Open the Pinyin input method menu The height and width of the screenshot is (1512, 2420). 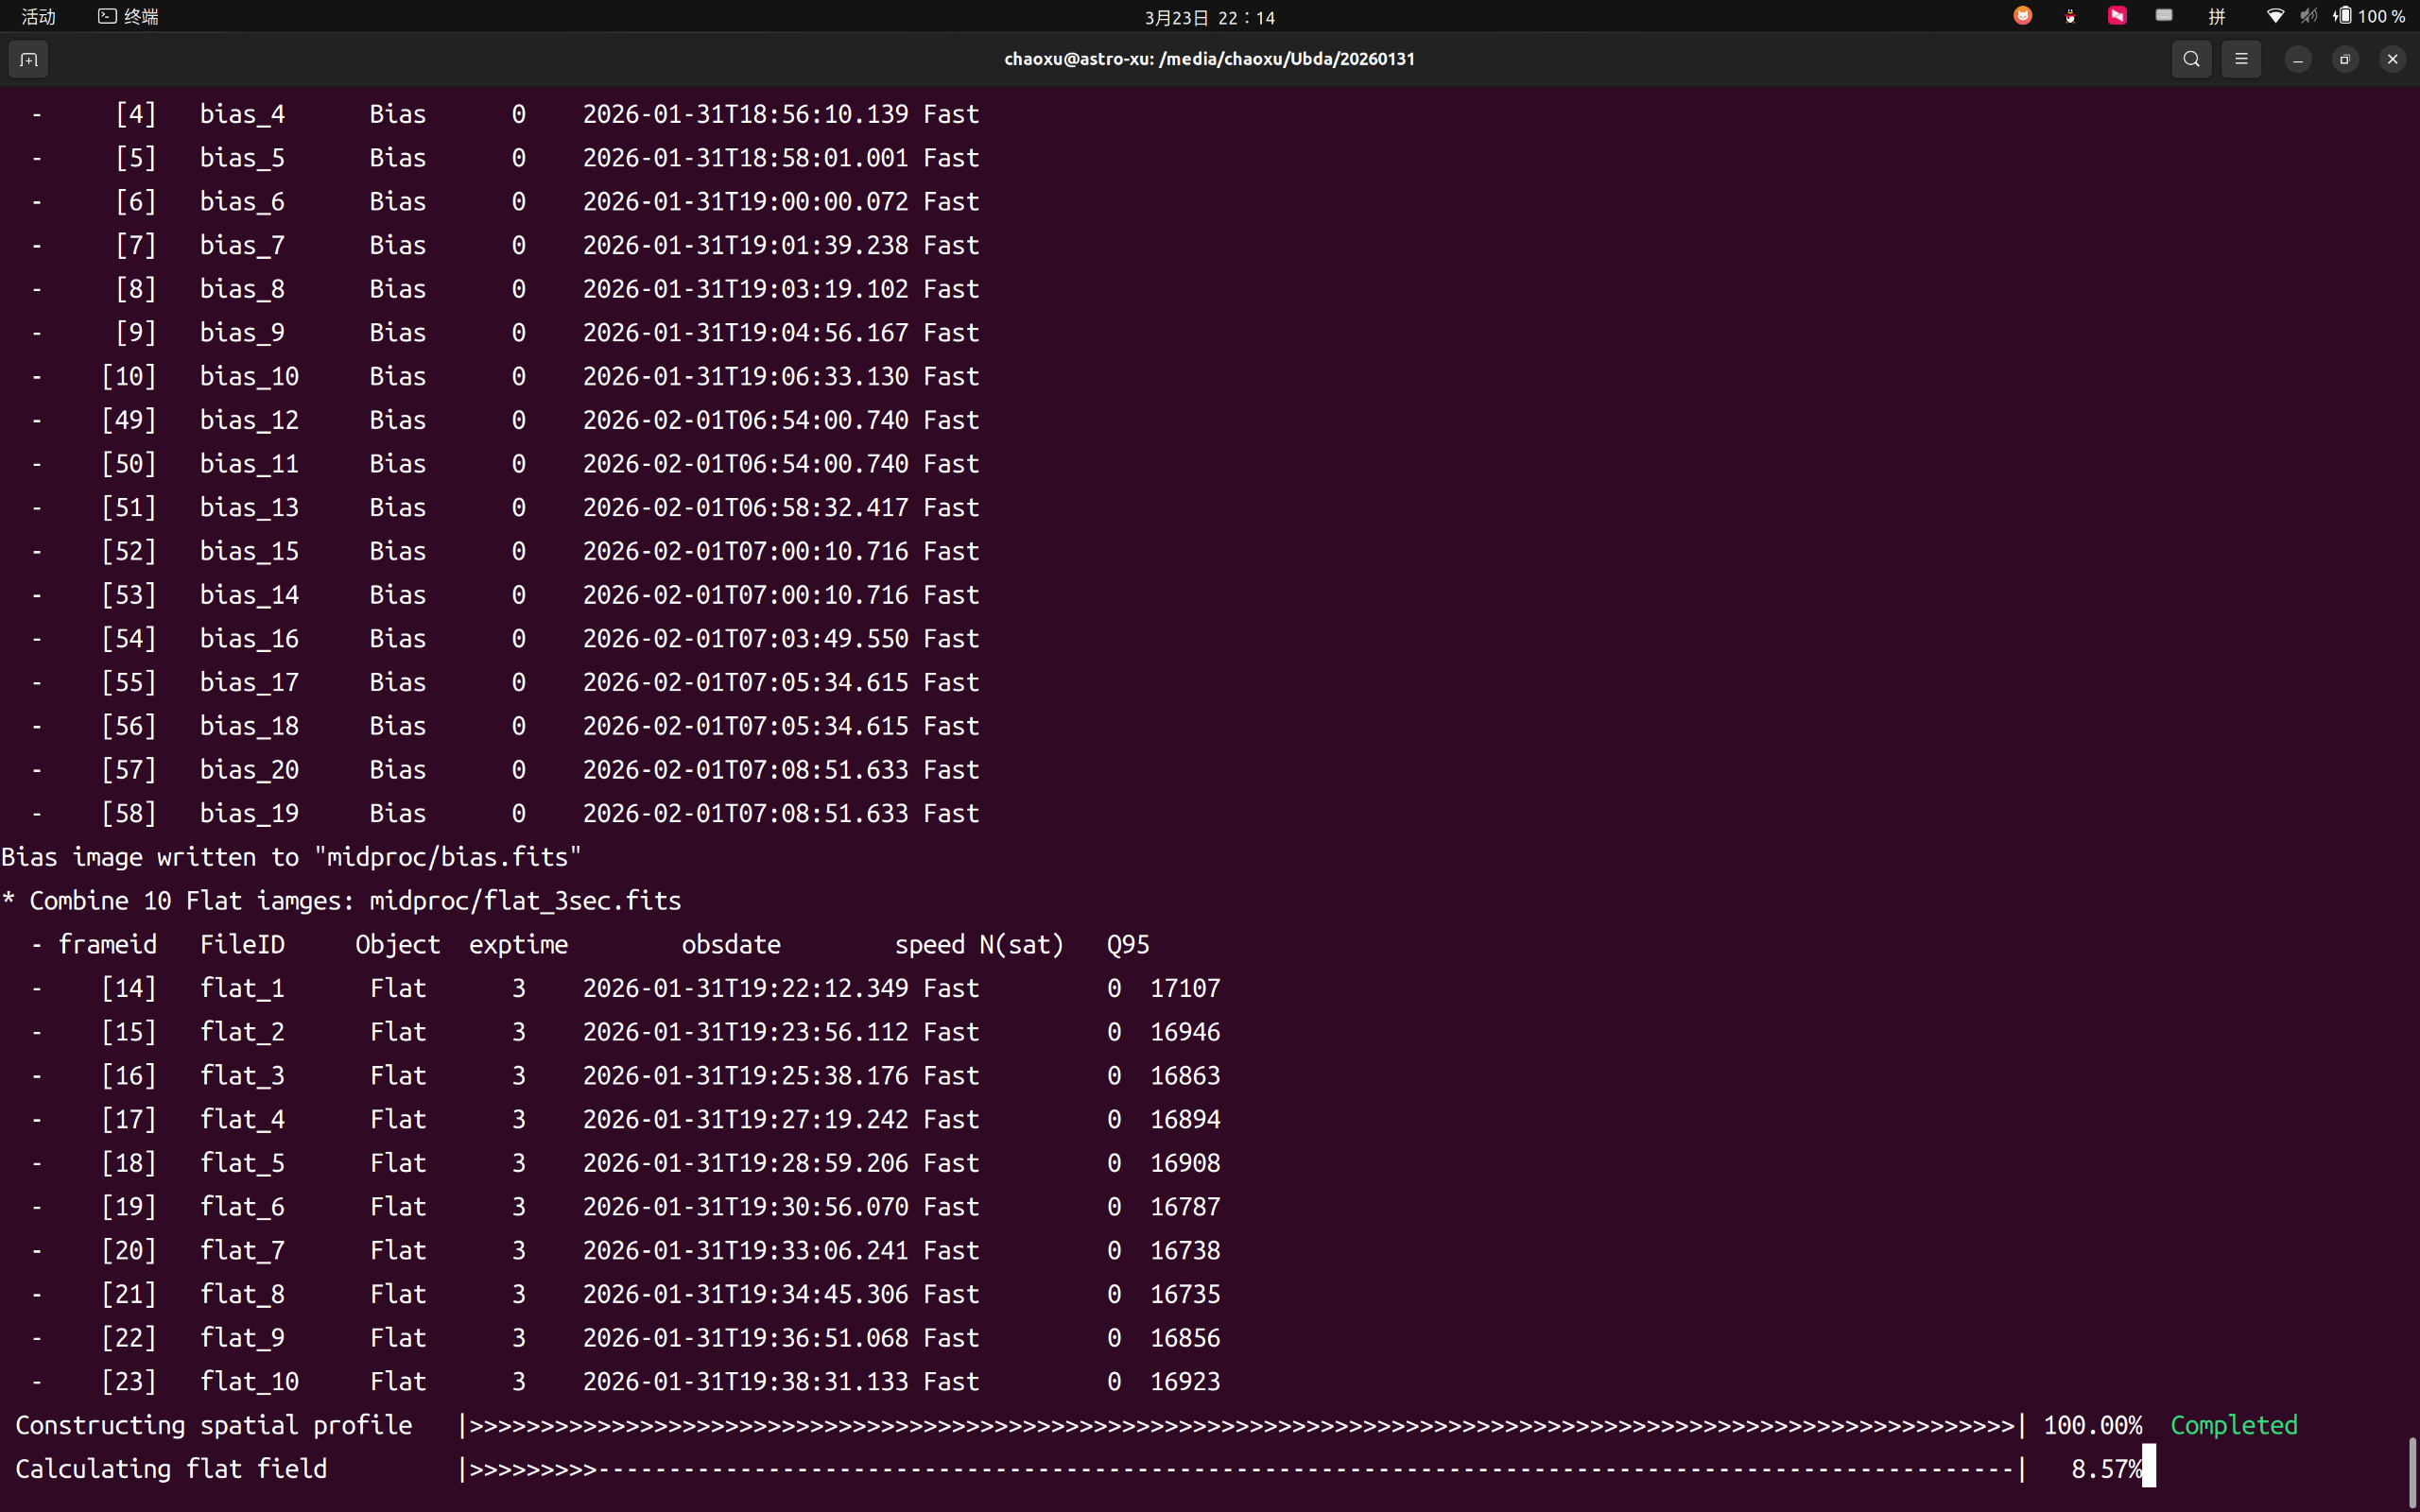[2217, 16]
